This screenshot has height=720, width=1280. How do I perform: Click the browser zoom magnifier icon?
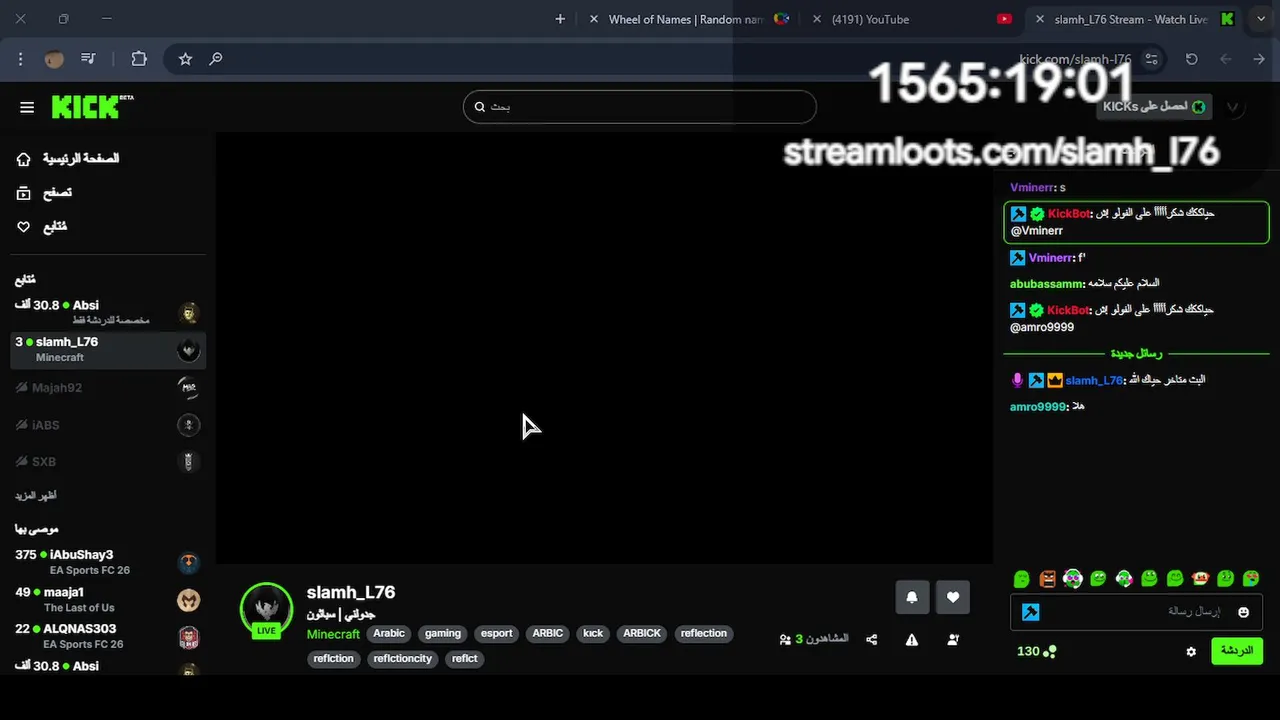[215, 59]
